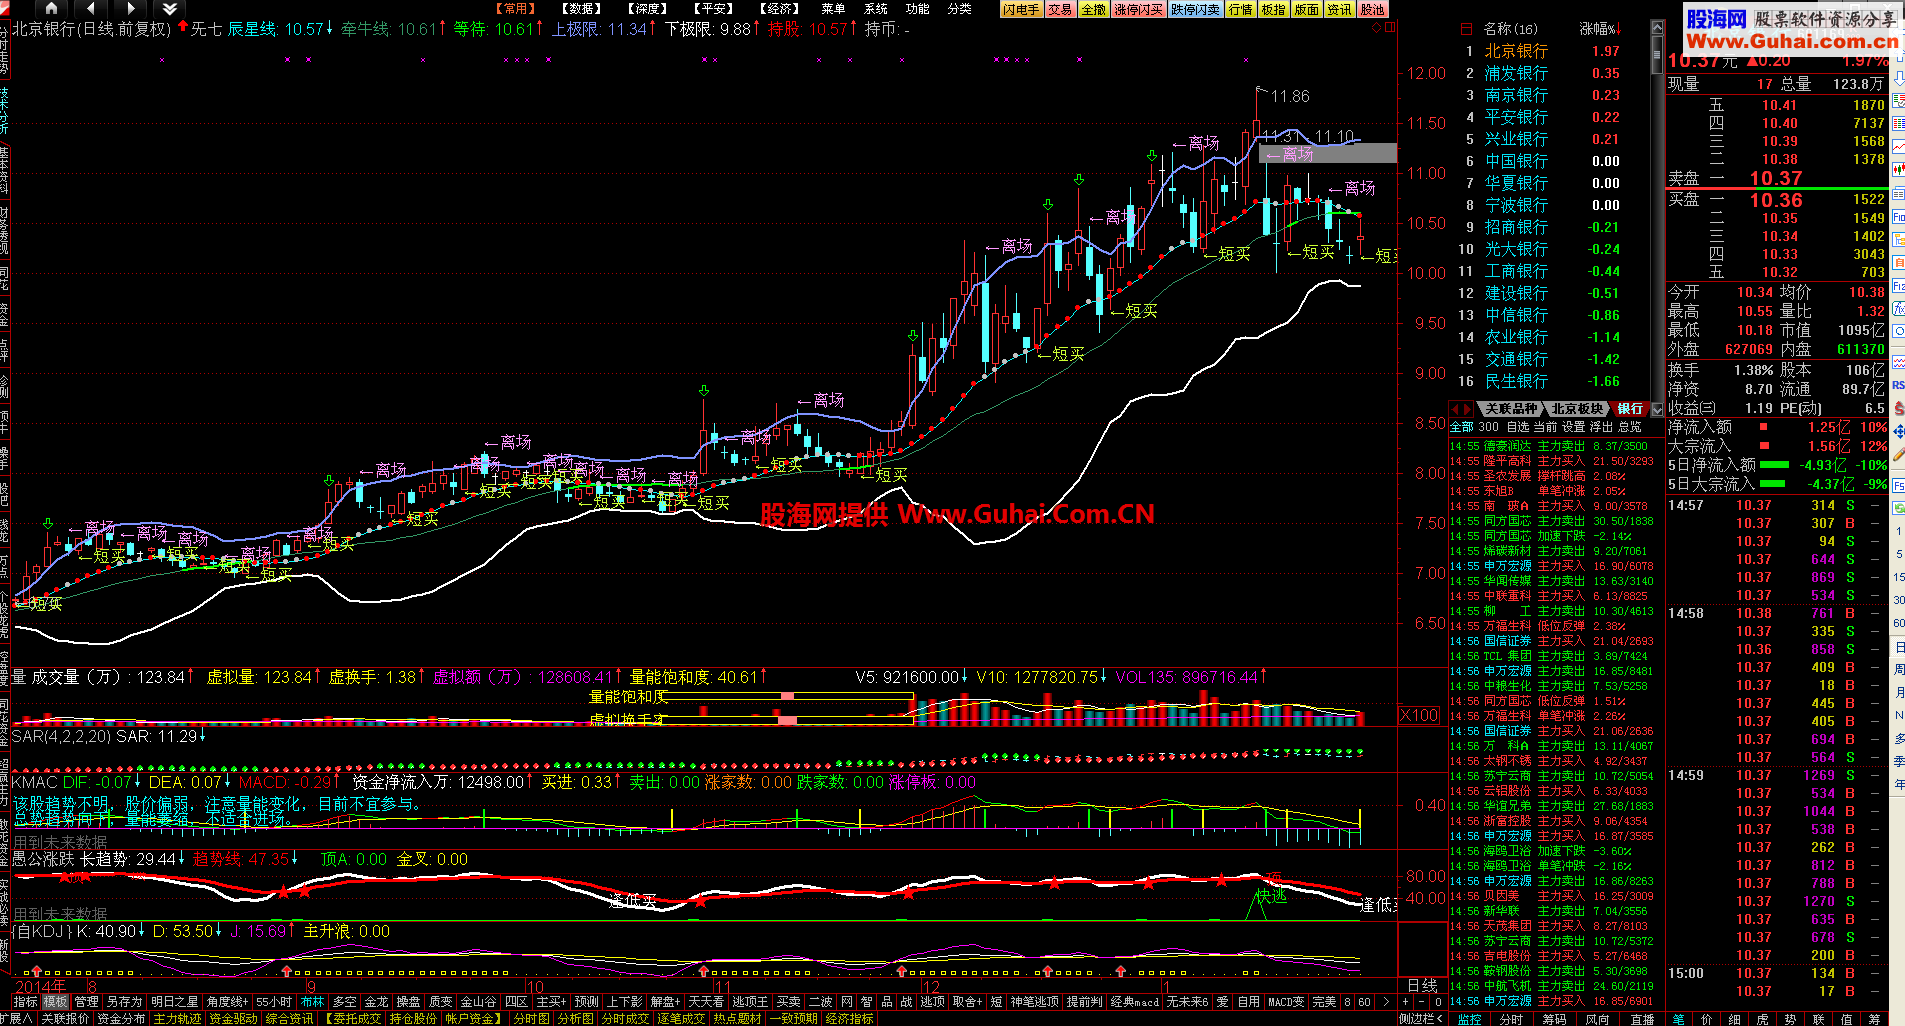Screen dimensions: 1905x1026
Task: Open the 分时图 tab
Action: pyautogui.click(x=532, y=1018)
